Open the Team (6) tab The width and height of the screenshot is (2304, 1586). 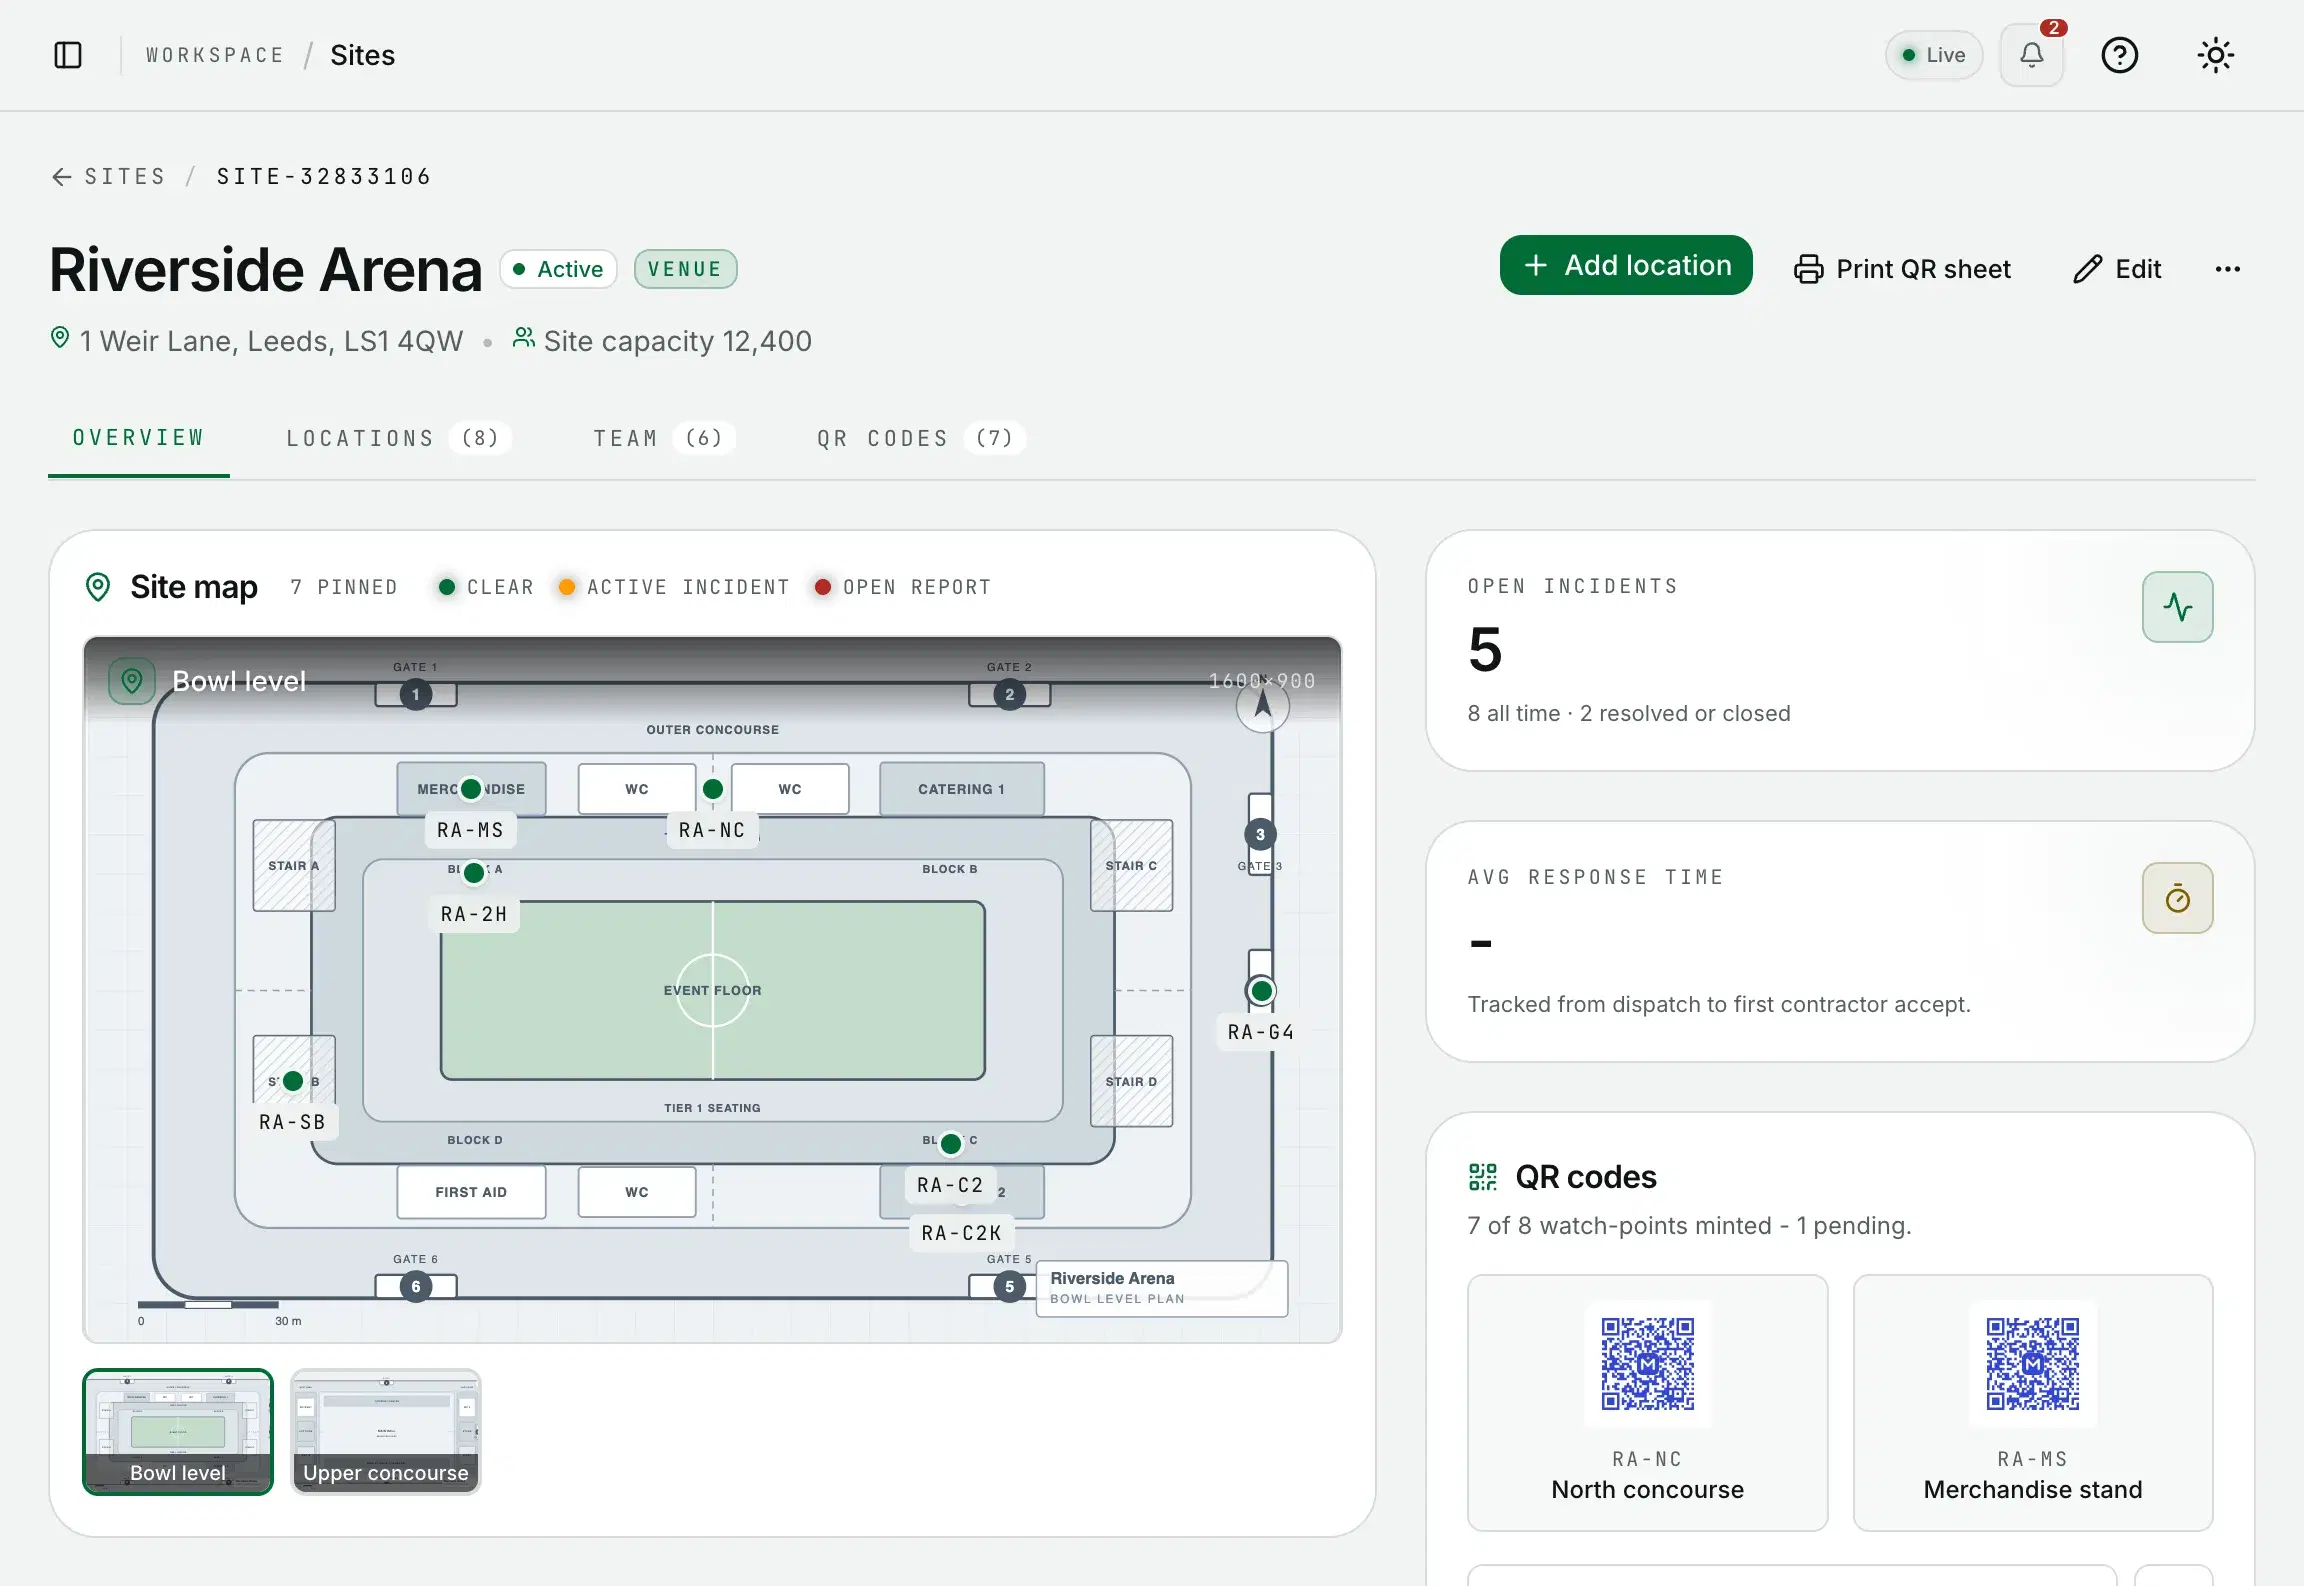[x=663, y=438]
